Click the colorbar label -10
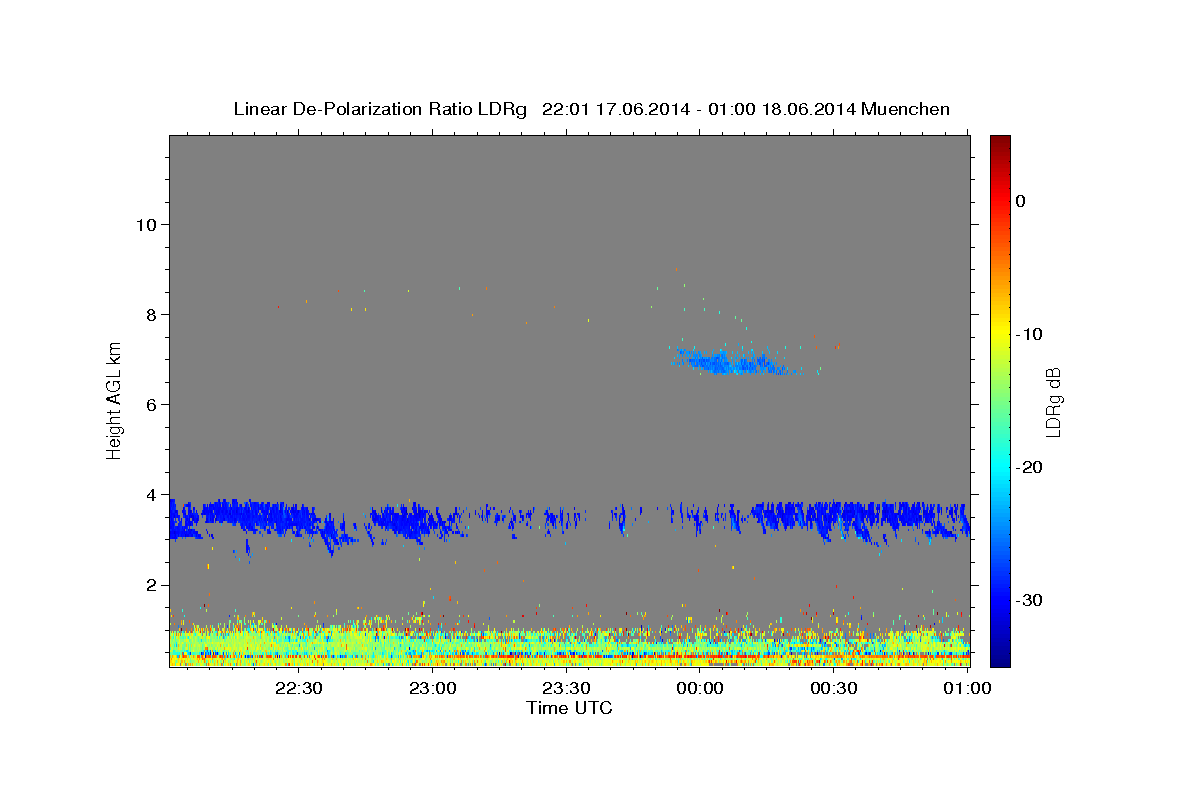The width and height of the screenshot is (1200, 800). [x=1030, y=334]
